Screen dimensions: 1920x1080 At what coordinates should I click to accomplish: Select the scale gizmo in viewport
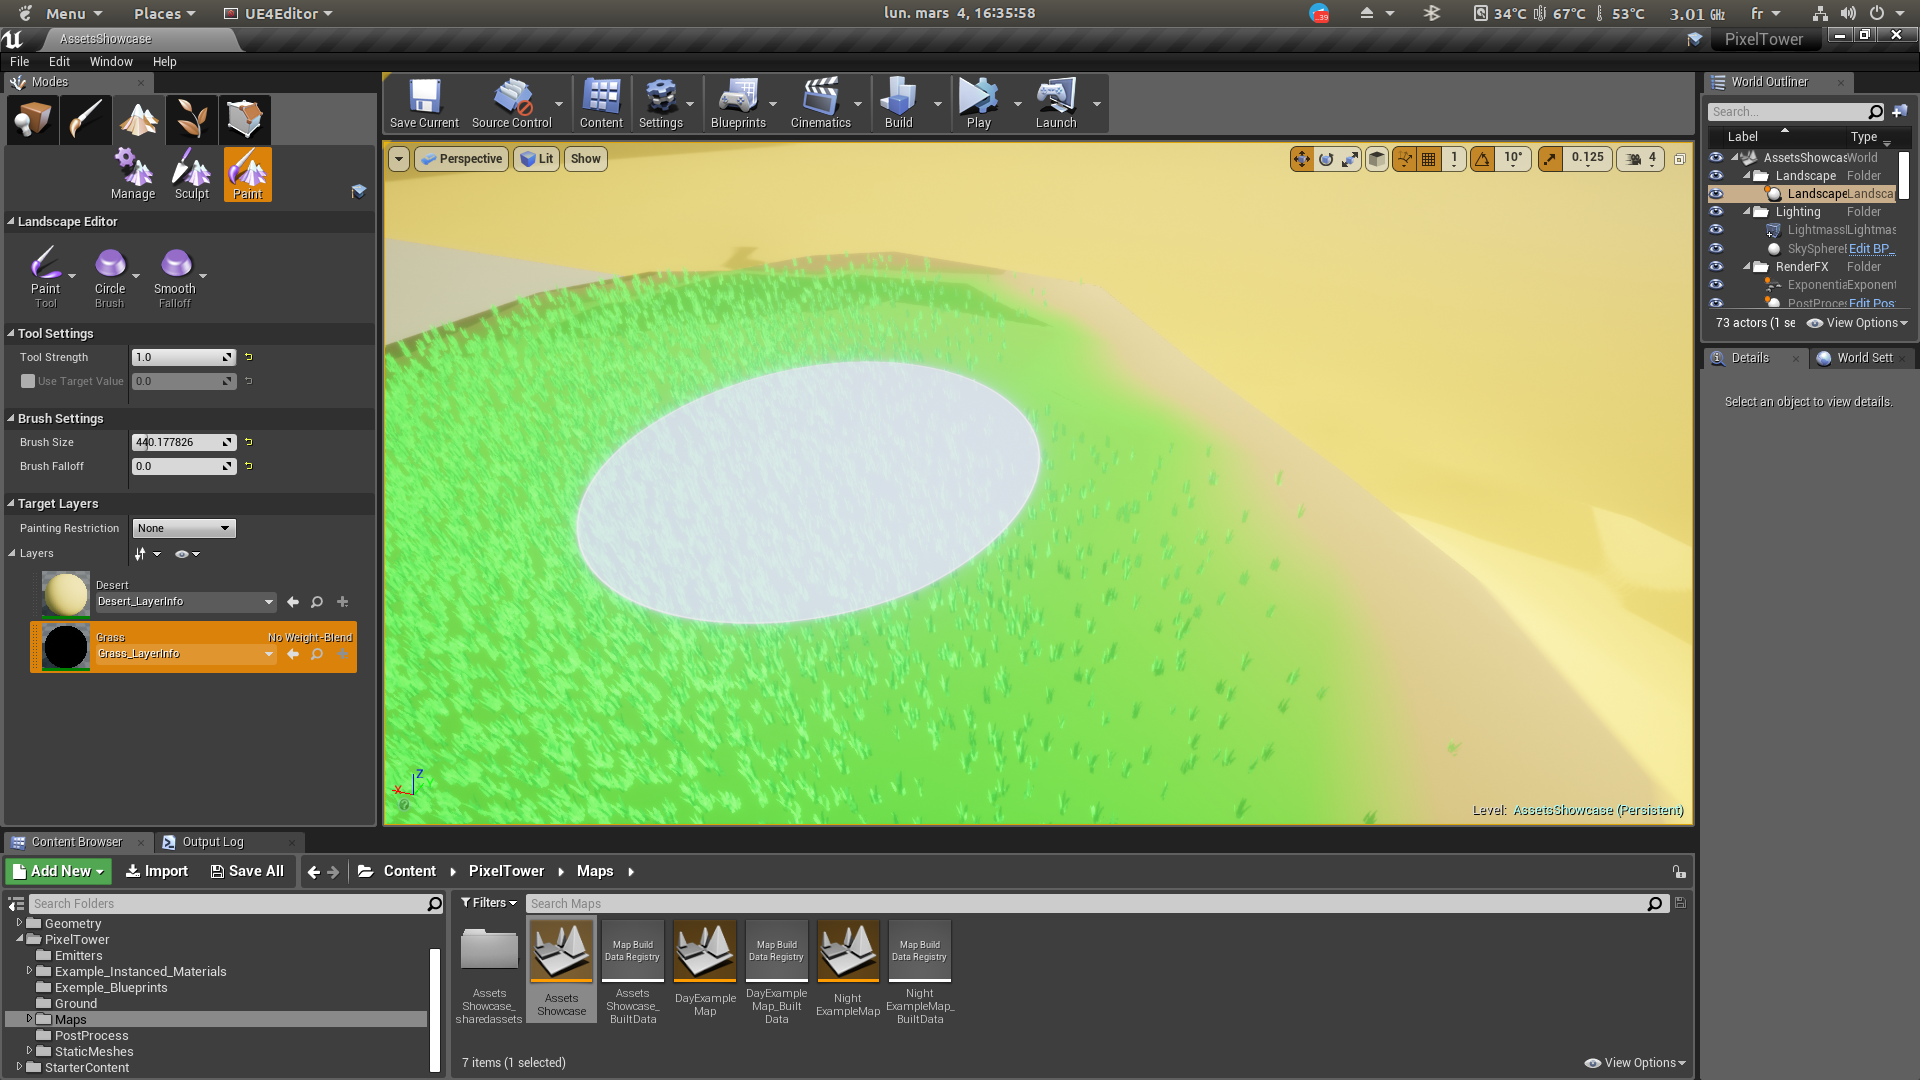click(1350, 159)
